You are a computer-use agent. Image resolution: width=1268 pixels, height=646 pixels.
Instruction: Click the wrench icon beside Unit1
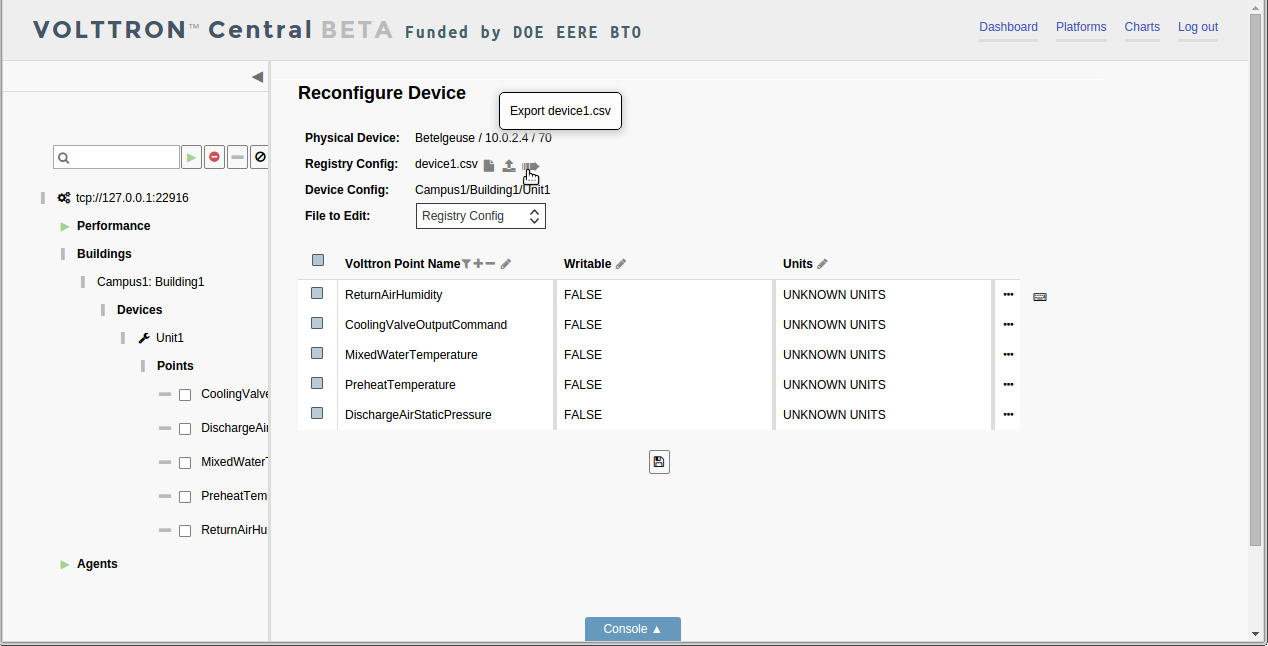(144, 338)
